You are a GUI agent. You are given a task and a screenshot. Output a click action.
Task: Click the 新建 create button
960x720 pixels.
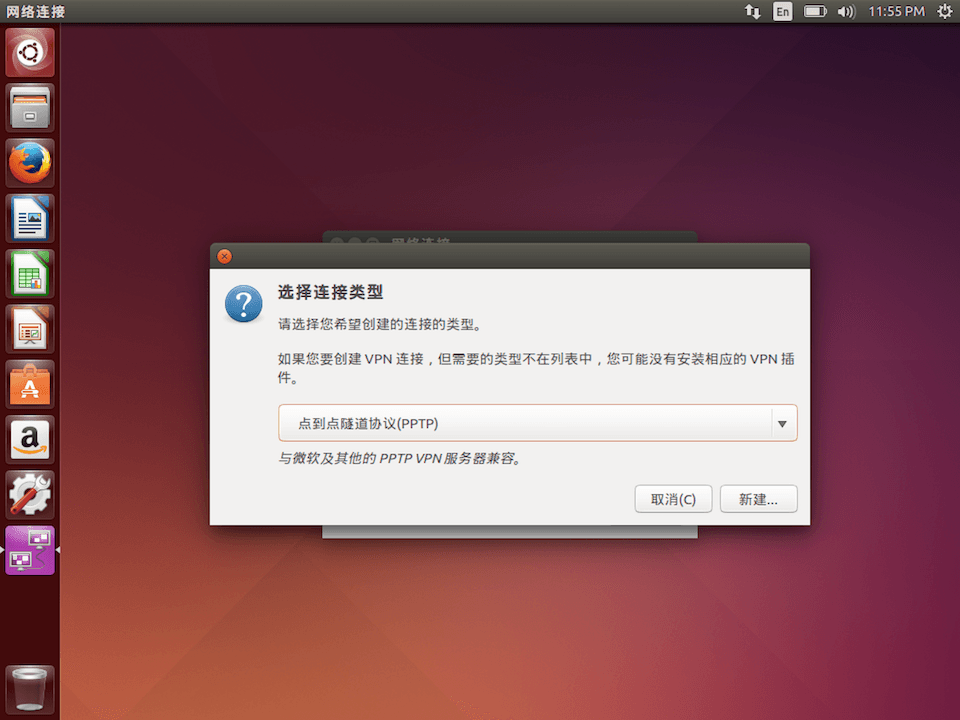(758, 498)
